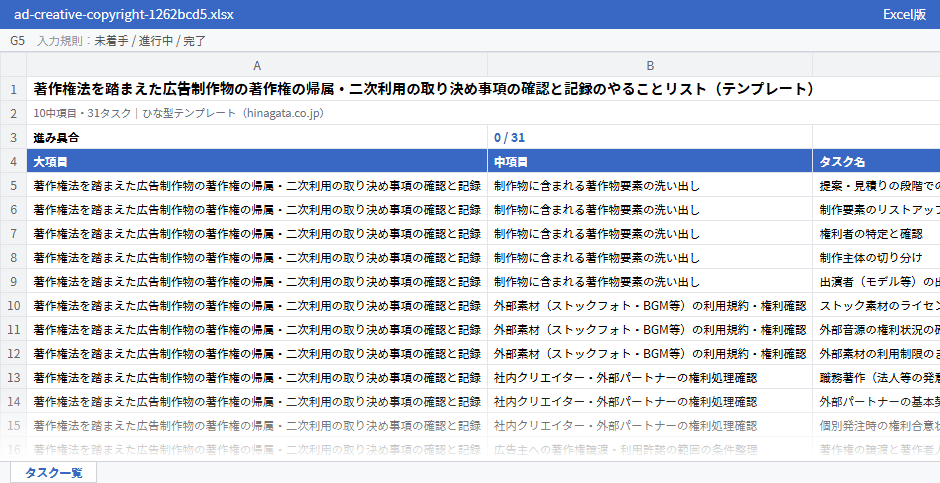Select row header 13
Screen dimensions: 940x483
click(13, 377)
